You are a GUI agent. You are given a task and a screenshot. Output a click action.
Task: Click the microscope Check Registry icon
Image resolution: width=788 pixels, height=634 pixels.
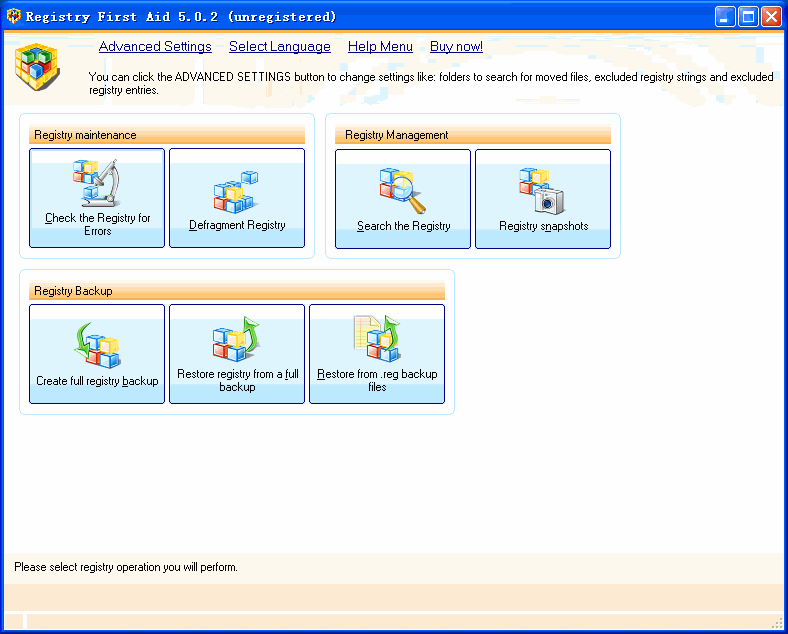[x=96, y=183]
